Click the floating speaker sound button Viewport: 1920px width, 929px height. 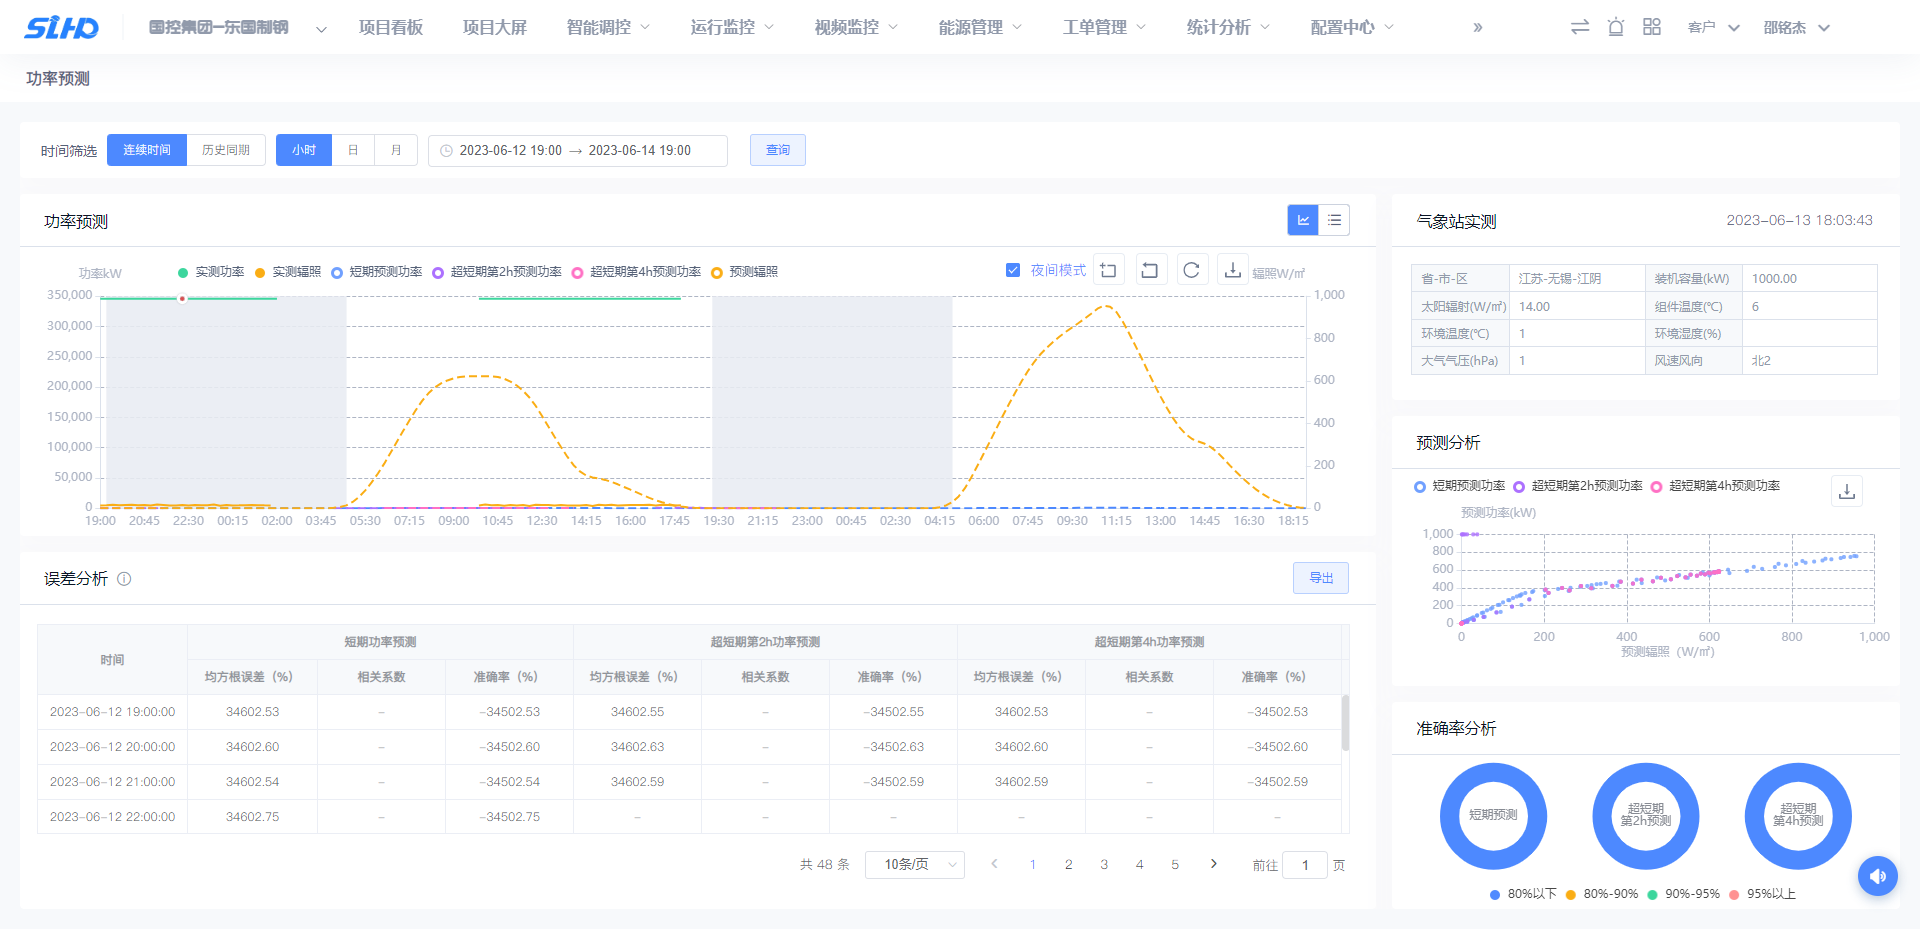coord(1878,876)
